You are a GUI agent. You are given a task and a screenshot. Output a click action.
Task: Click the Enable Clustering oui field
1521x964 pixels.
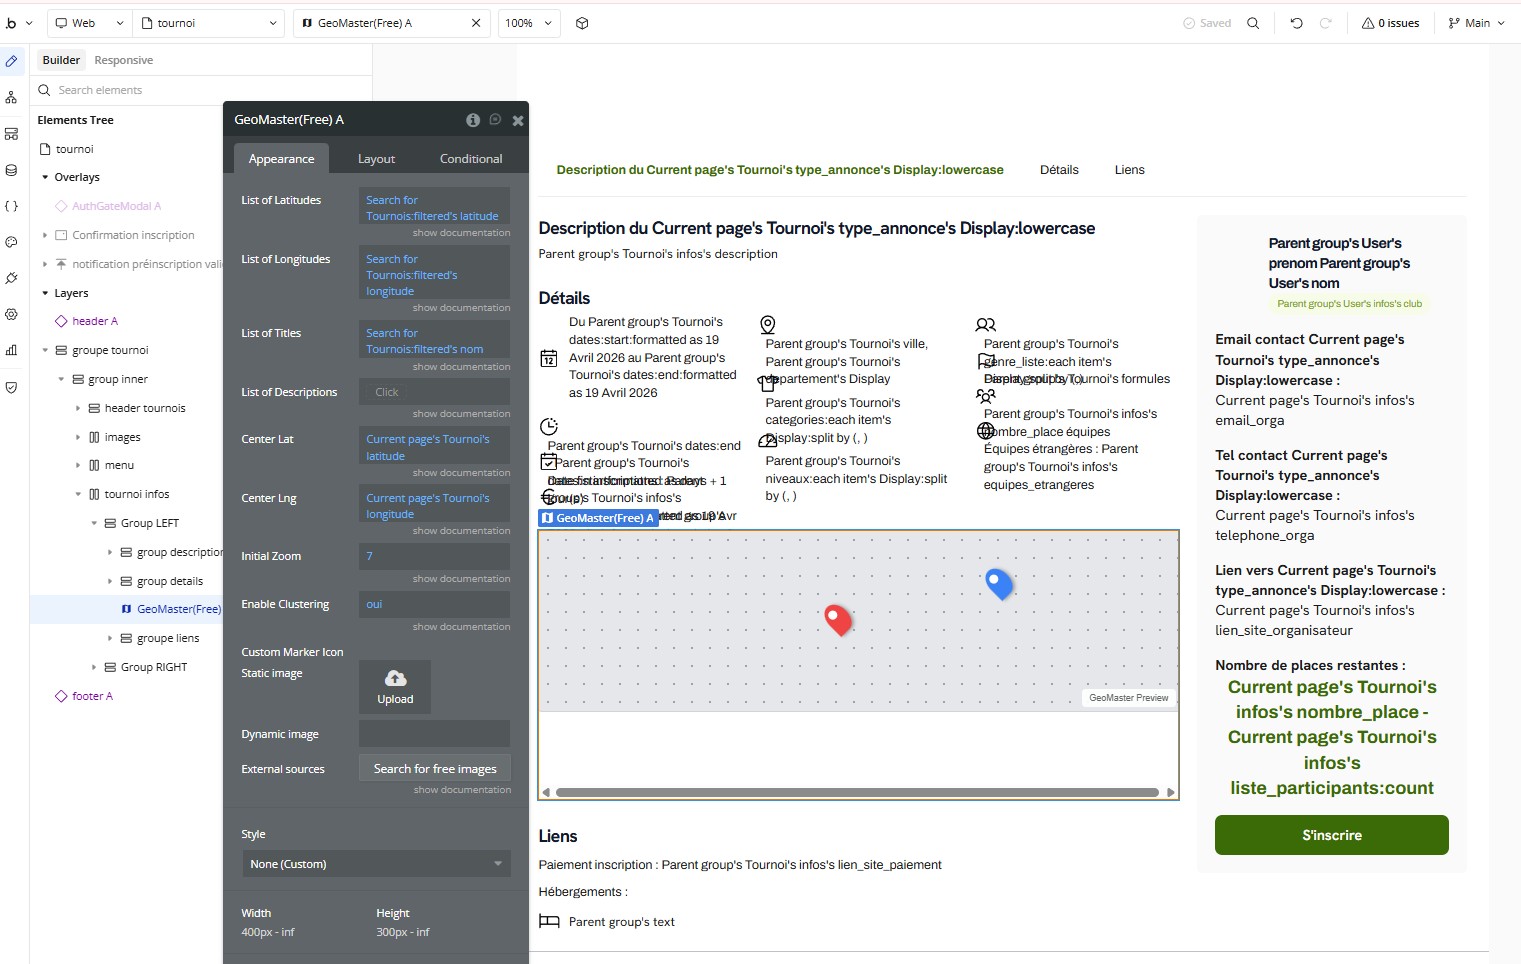click(x=435, y=604)
